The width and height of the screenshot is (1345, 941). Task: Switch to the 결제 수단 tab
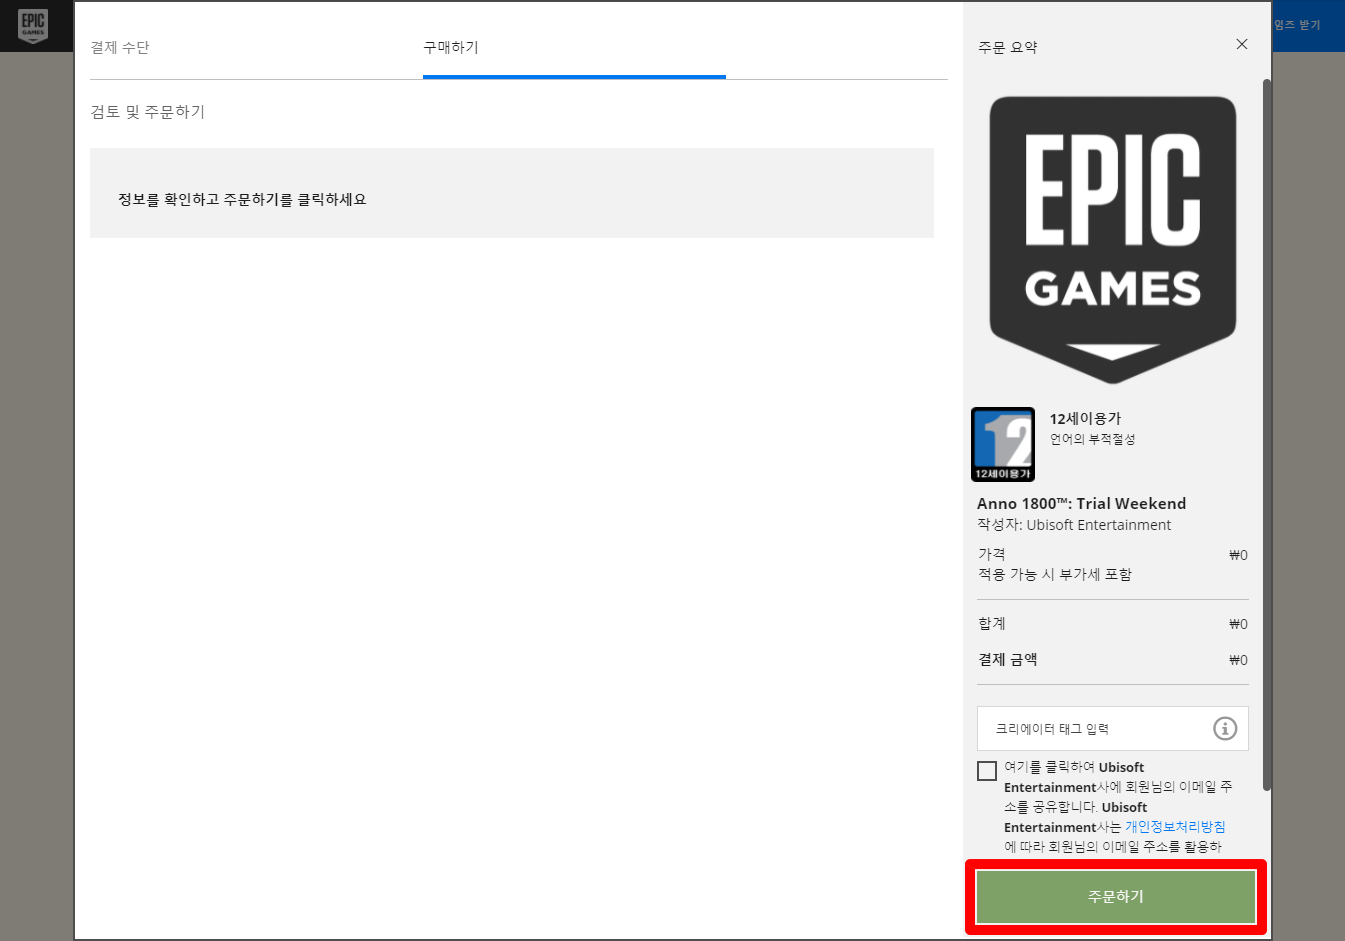click(120, 47)
